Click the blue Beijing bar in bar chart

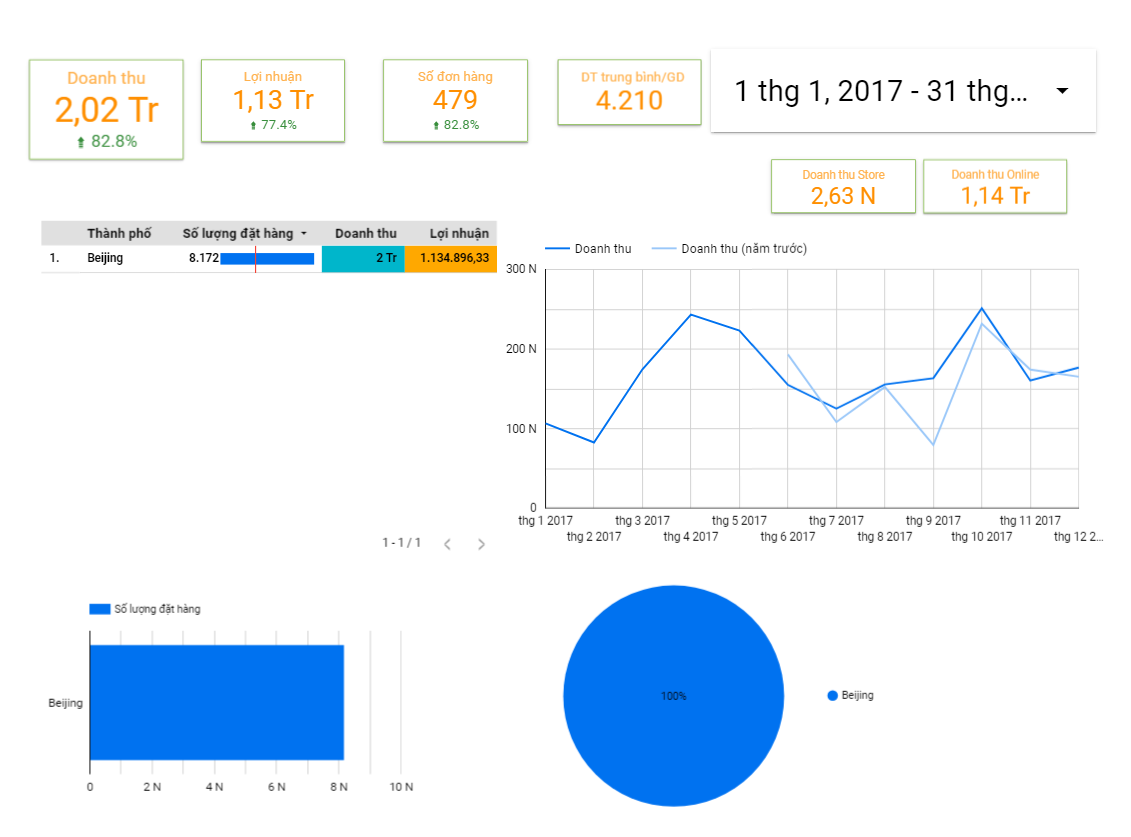coord(216,702)
